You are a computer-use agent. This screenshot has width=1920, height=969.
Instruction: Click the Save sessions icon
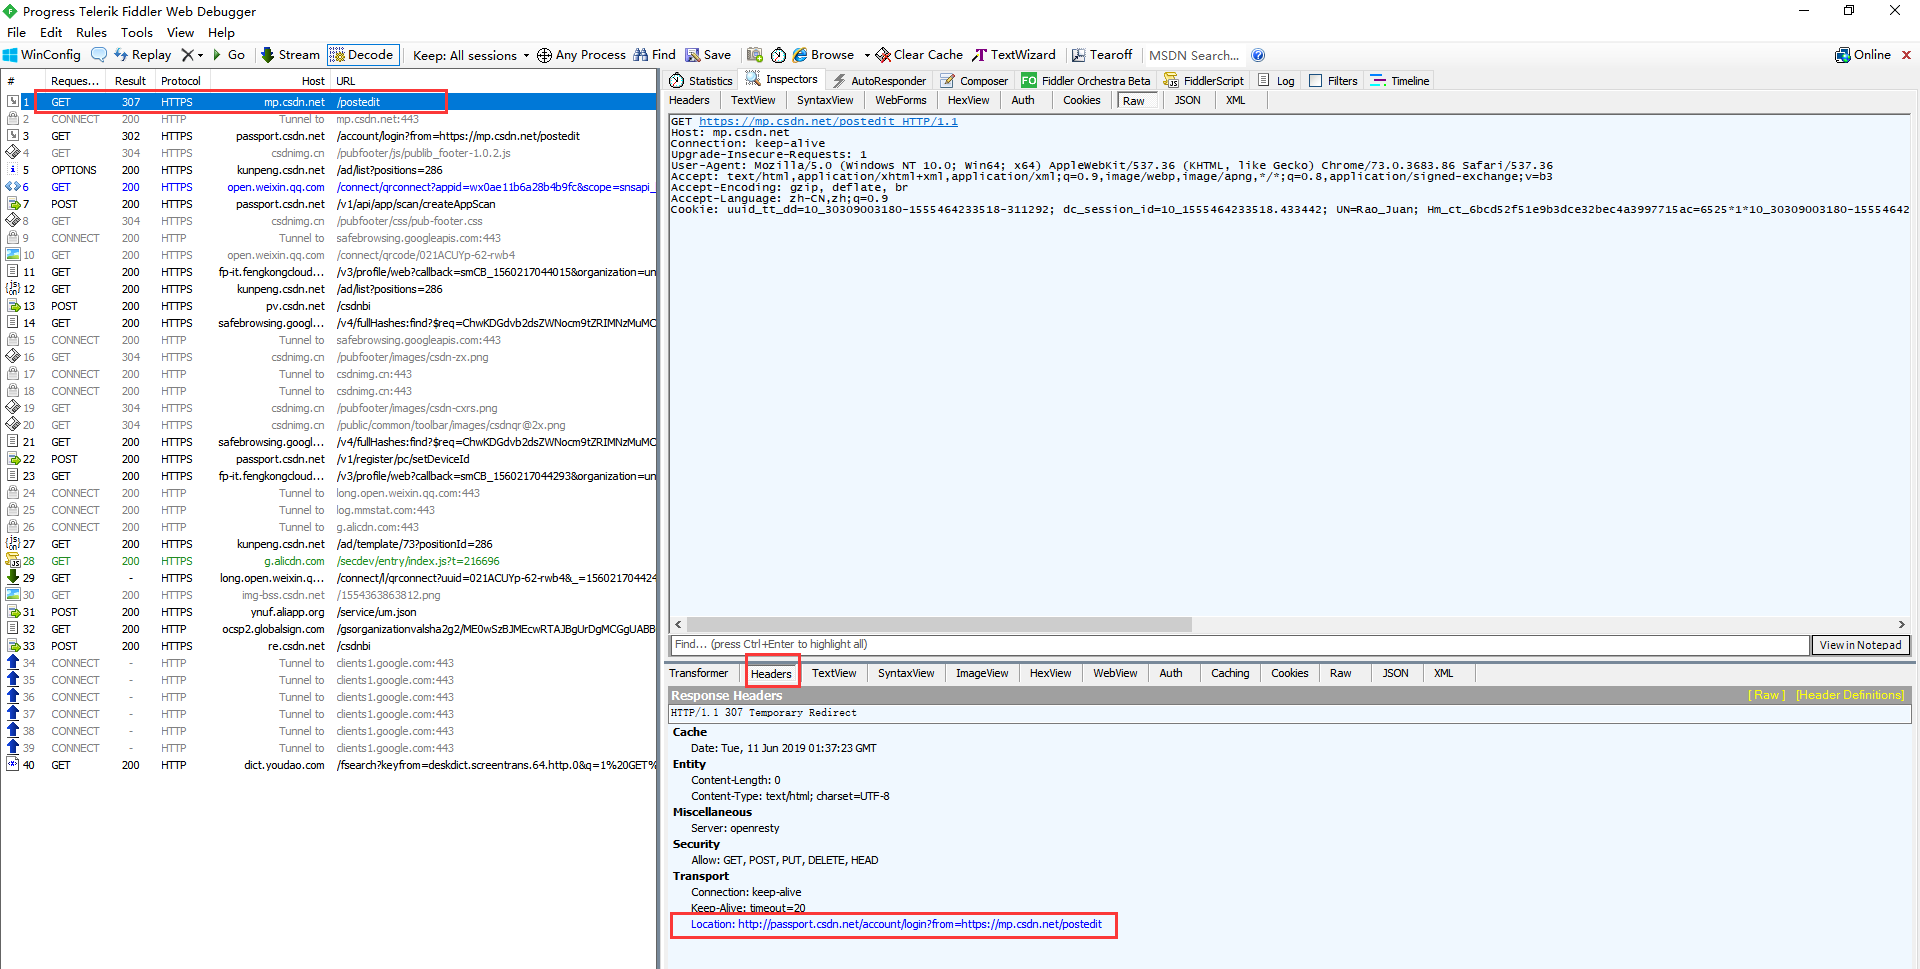pyautogui.click(x=692, y=55)
